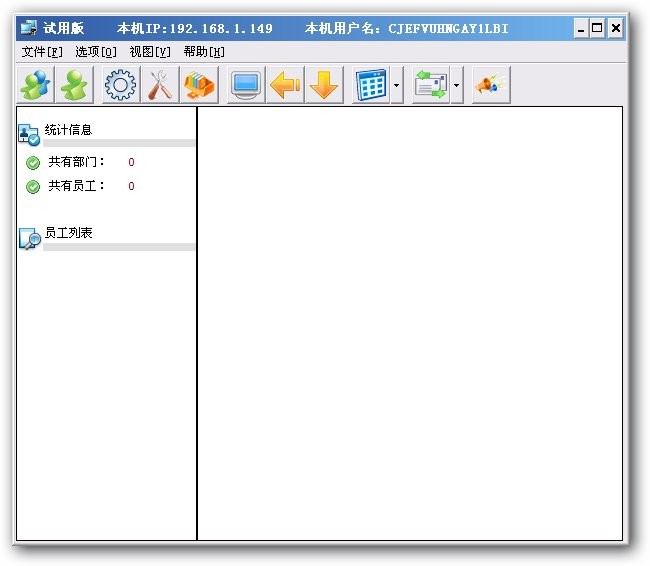Open the 文件[F] menu
This screenshot has width=650, height=566.
[x=42, y=52]
